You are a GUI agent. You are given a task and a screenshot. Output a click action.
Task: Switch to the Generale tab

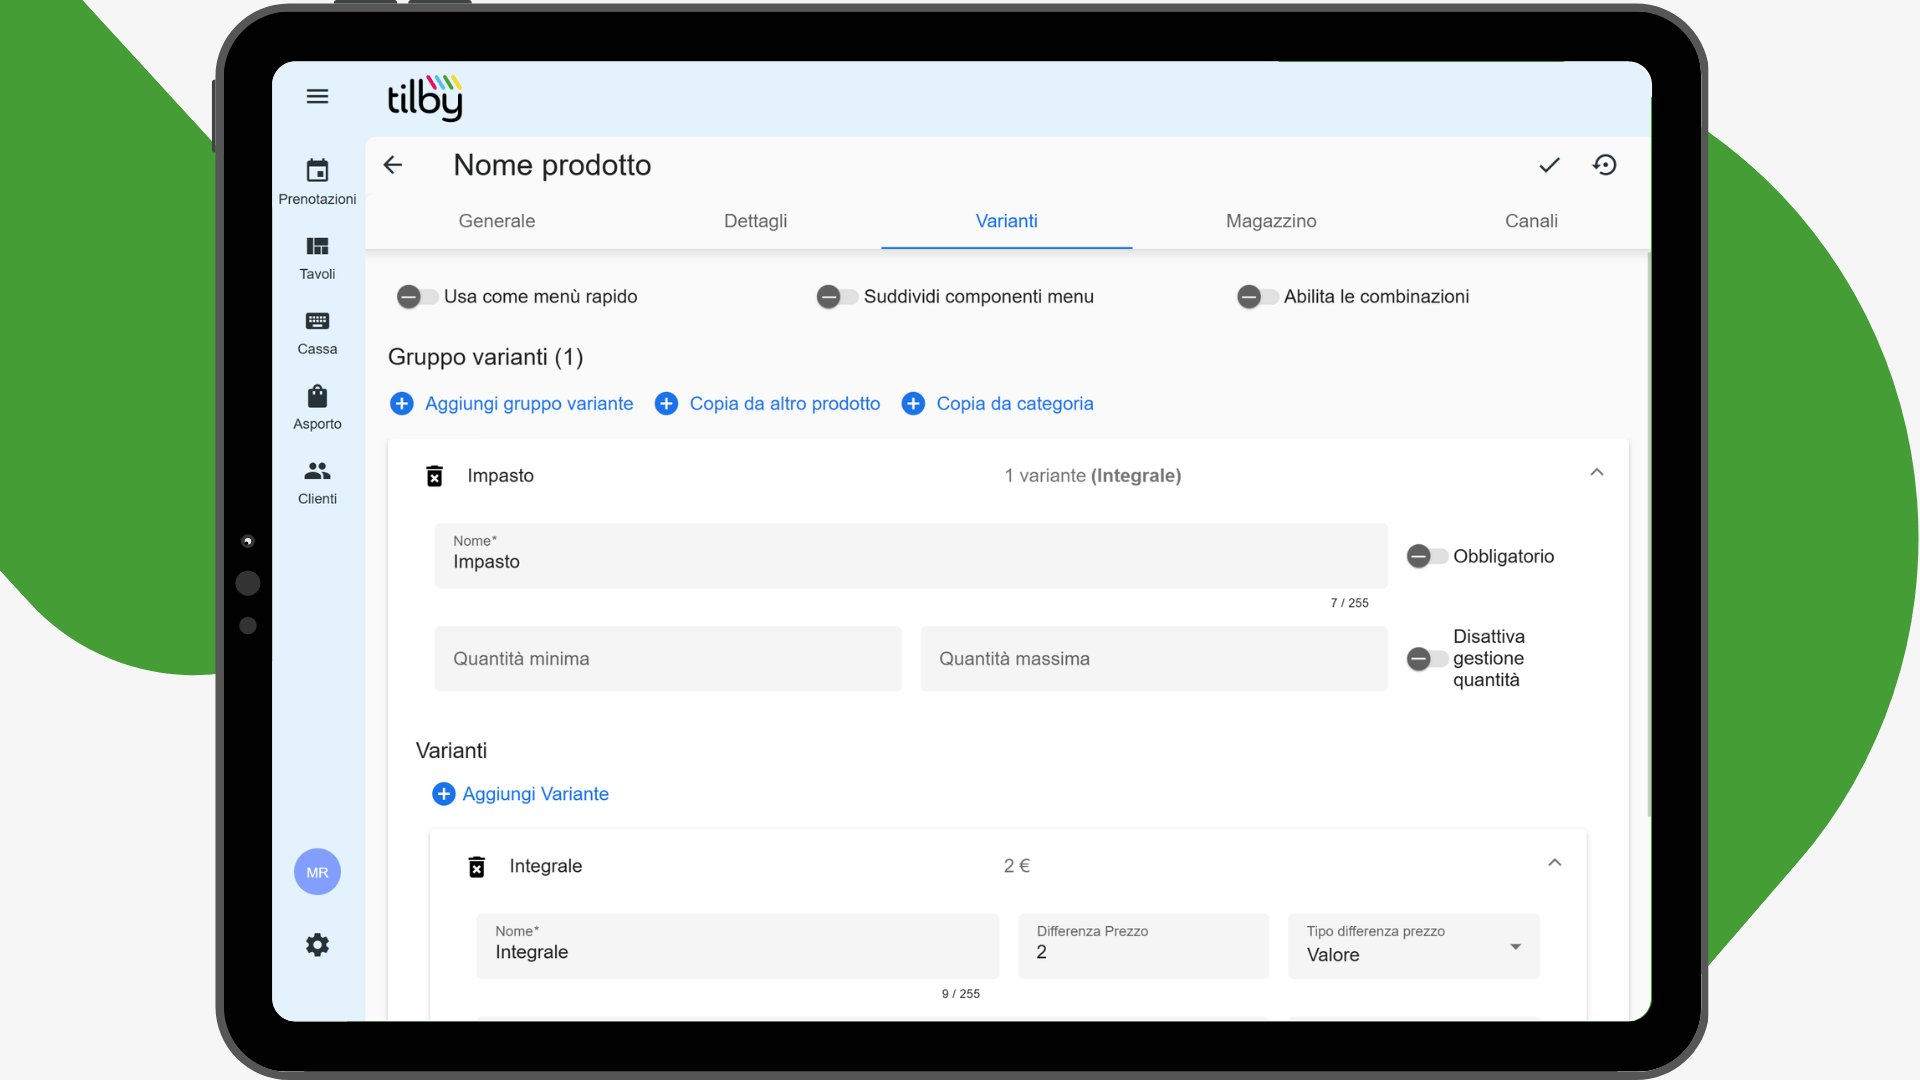coord(497,221)
